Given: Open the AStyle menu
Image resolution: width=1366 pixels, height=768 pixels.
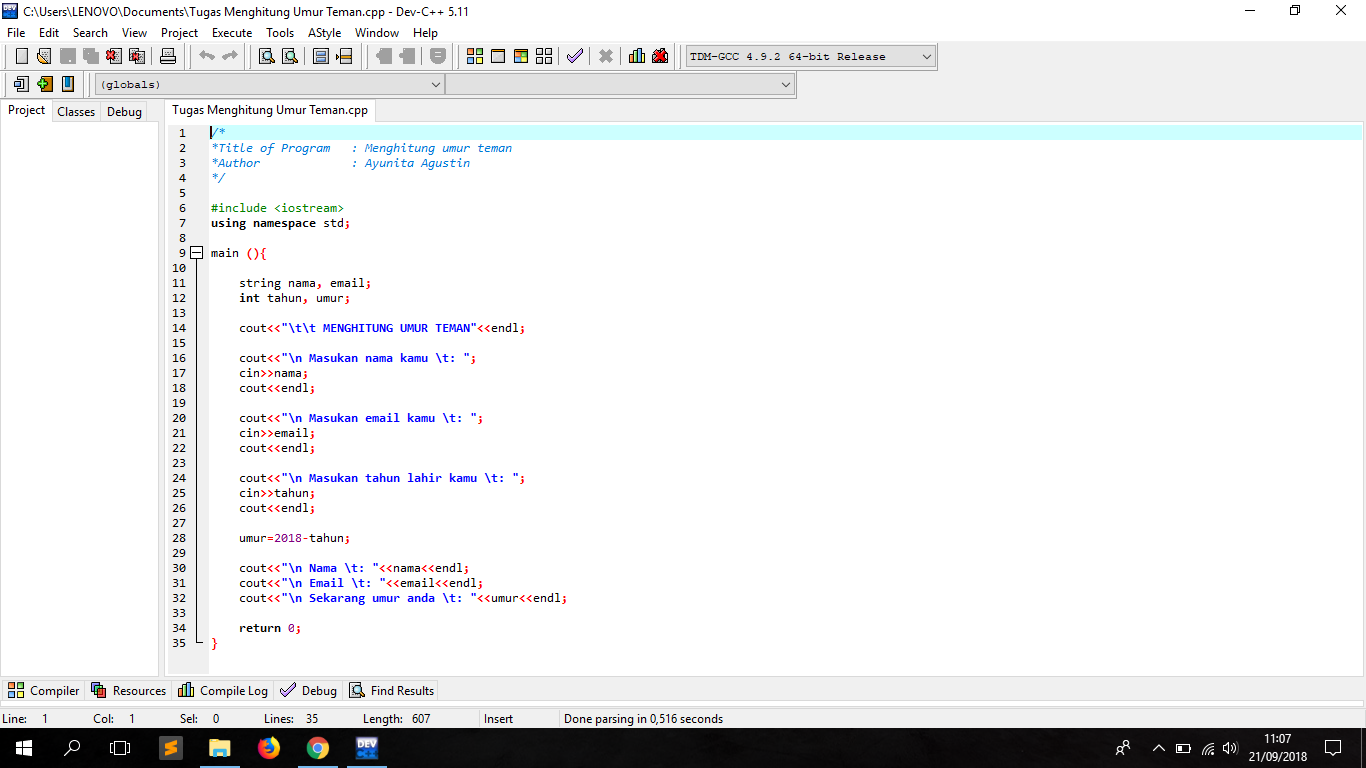Looking at the screenshot, I should coord(324,32).
